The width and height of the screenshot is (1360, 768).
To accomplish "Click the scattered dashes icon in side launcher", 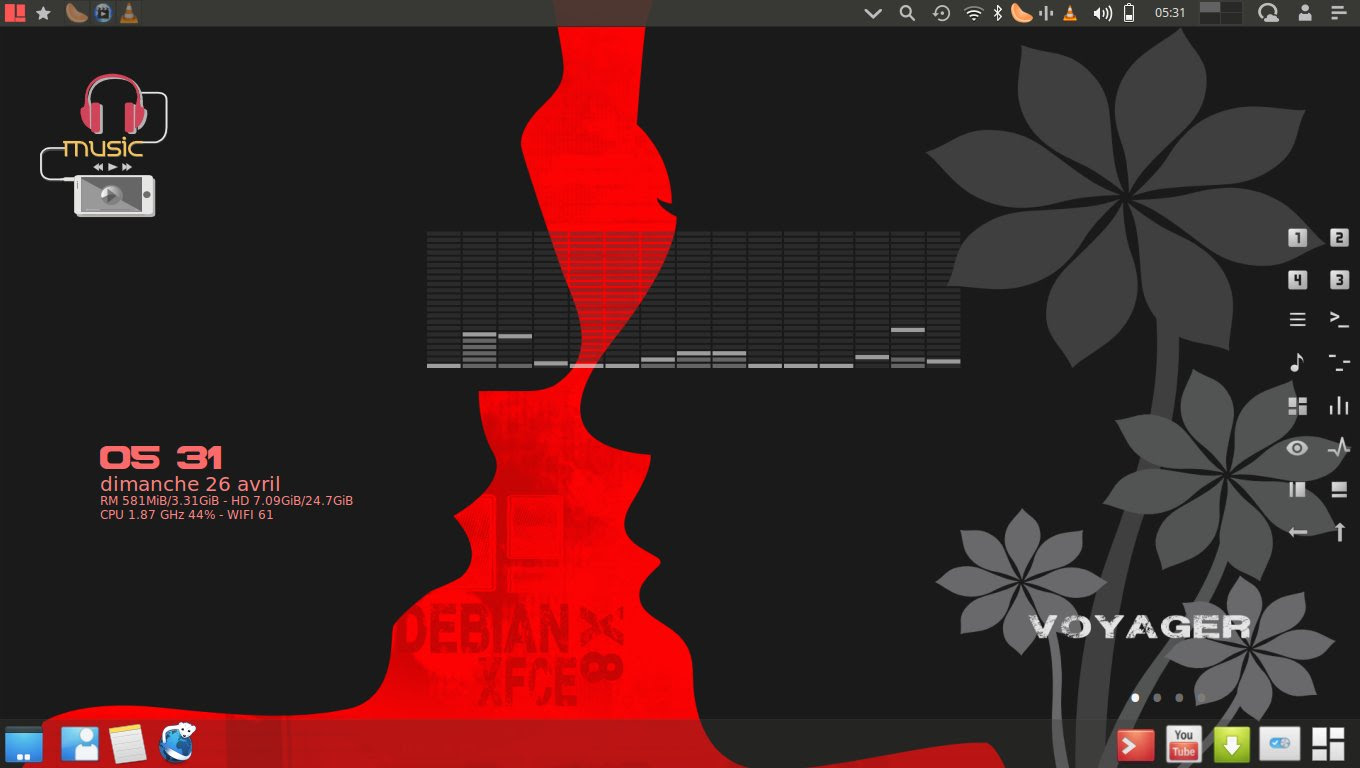I will [1339, 362].
